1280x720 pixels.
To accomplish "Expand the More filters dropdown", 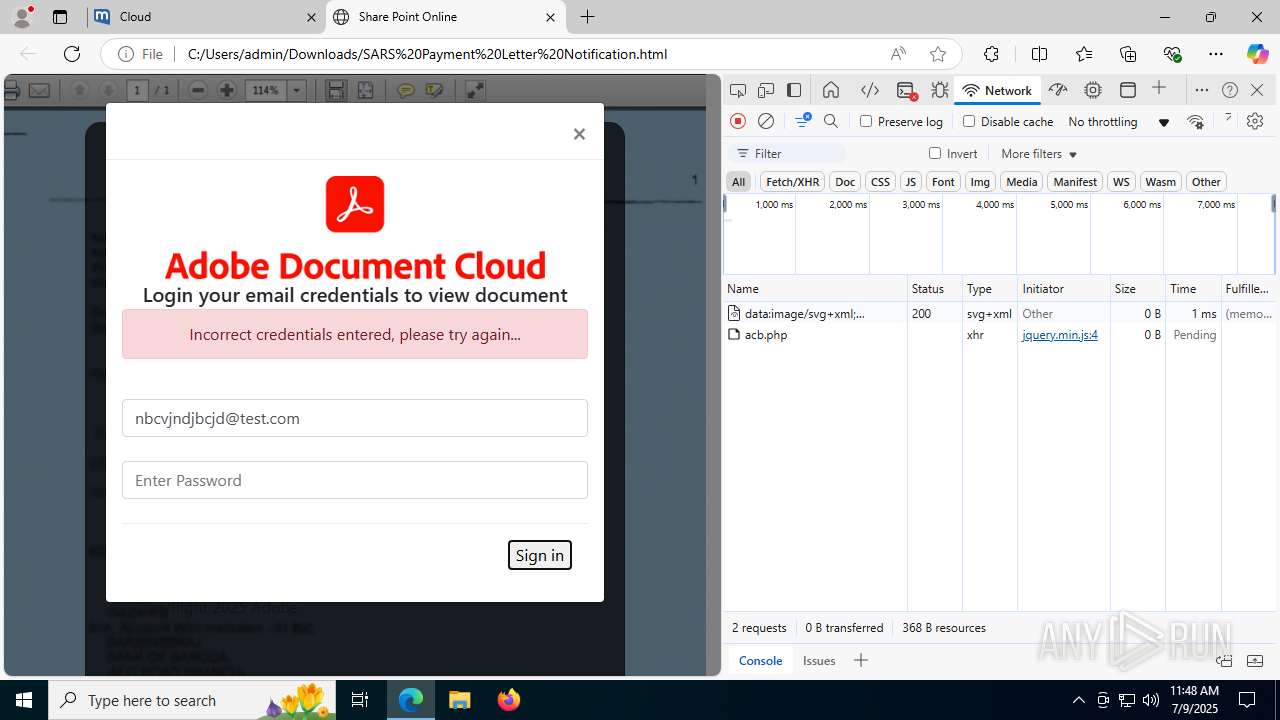I will pyautogui.click(x=1039, y=153).
